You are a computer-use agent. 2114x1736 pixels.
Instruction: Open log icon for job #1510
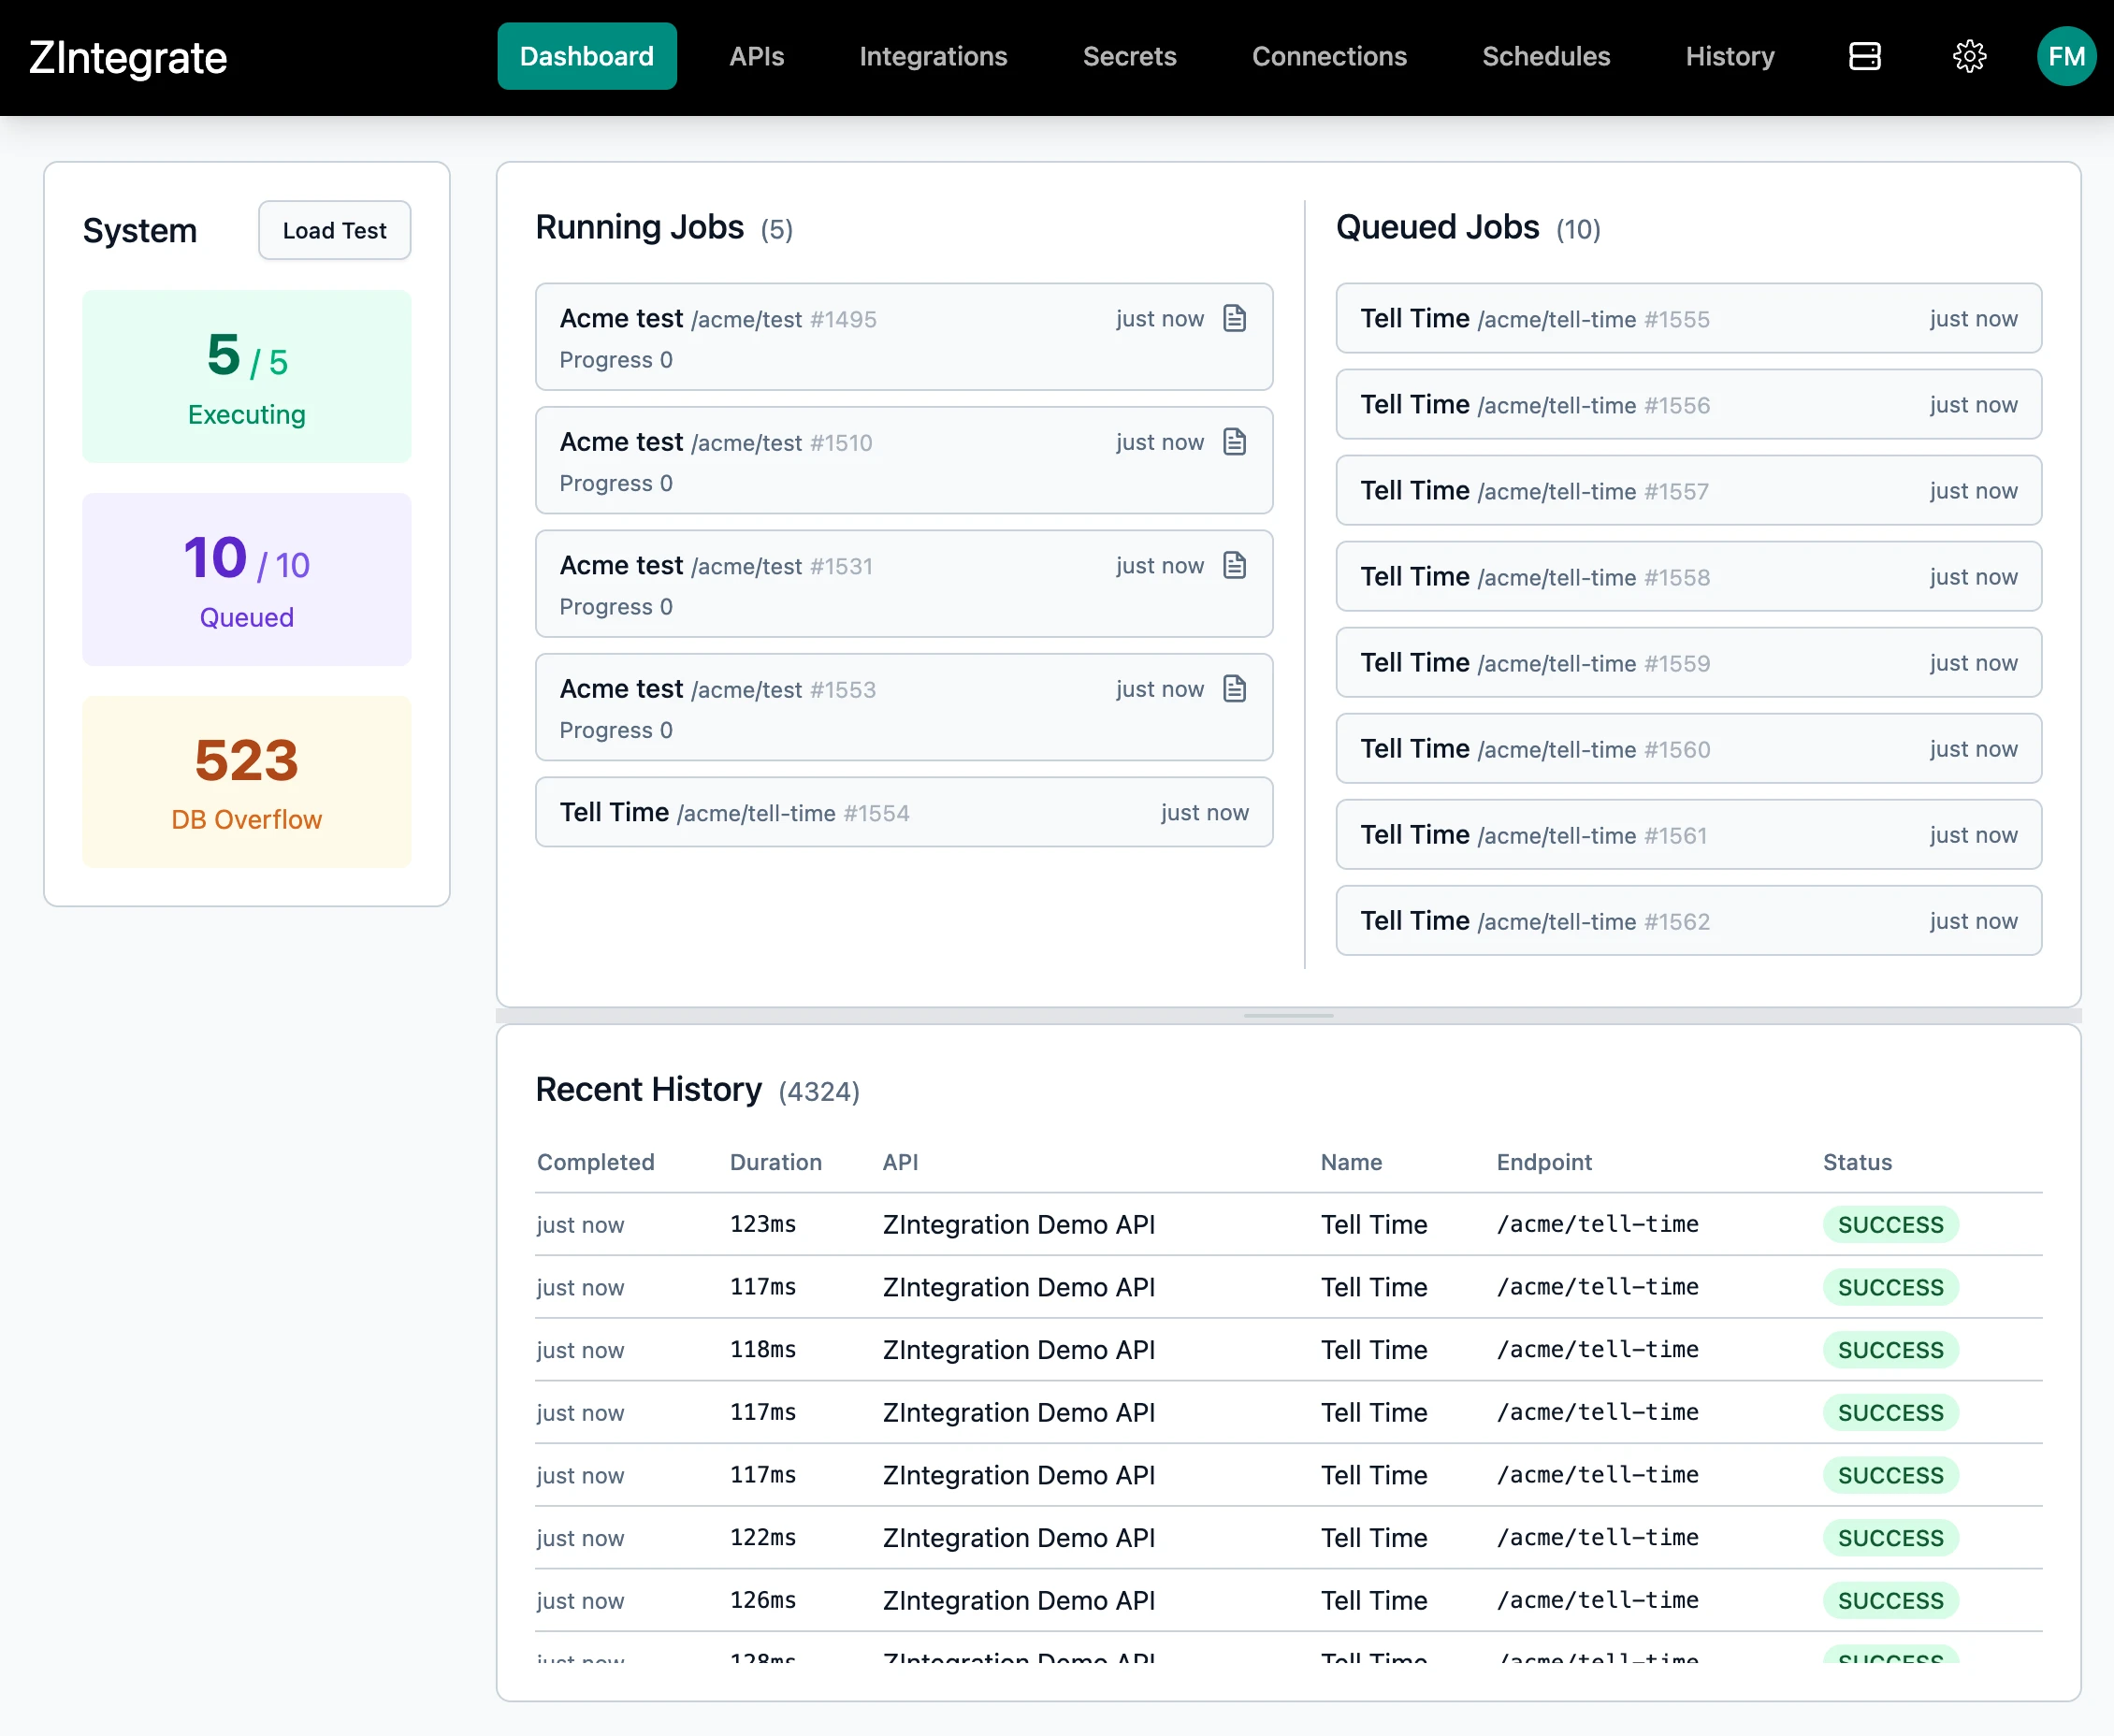point(1235,442)
